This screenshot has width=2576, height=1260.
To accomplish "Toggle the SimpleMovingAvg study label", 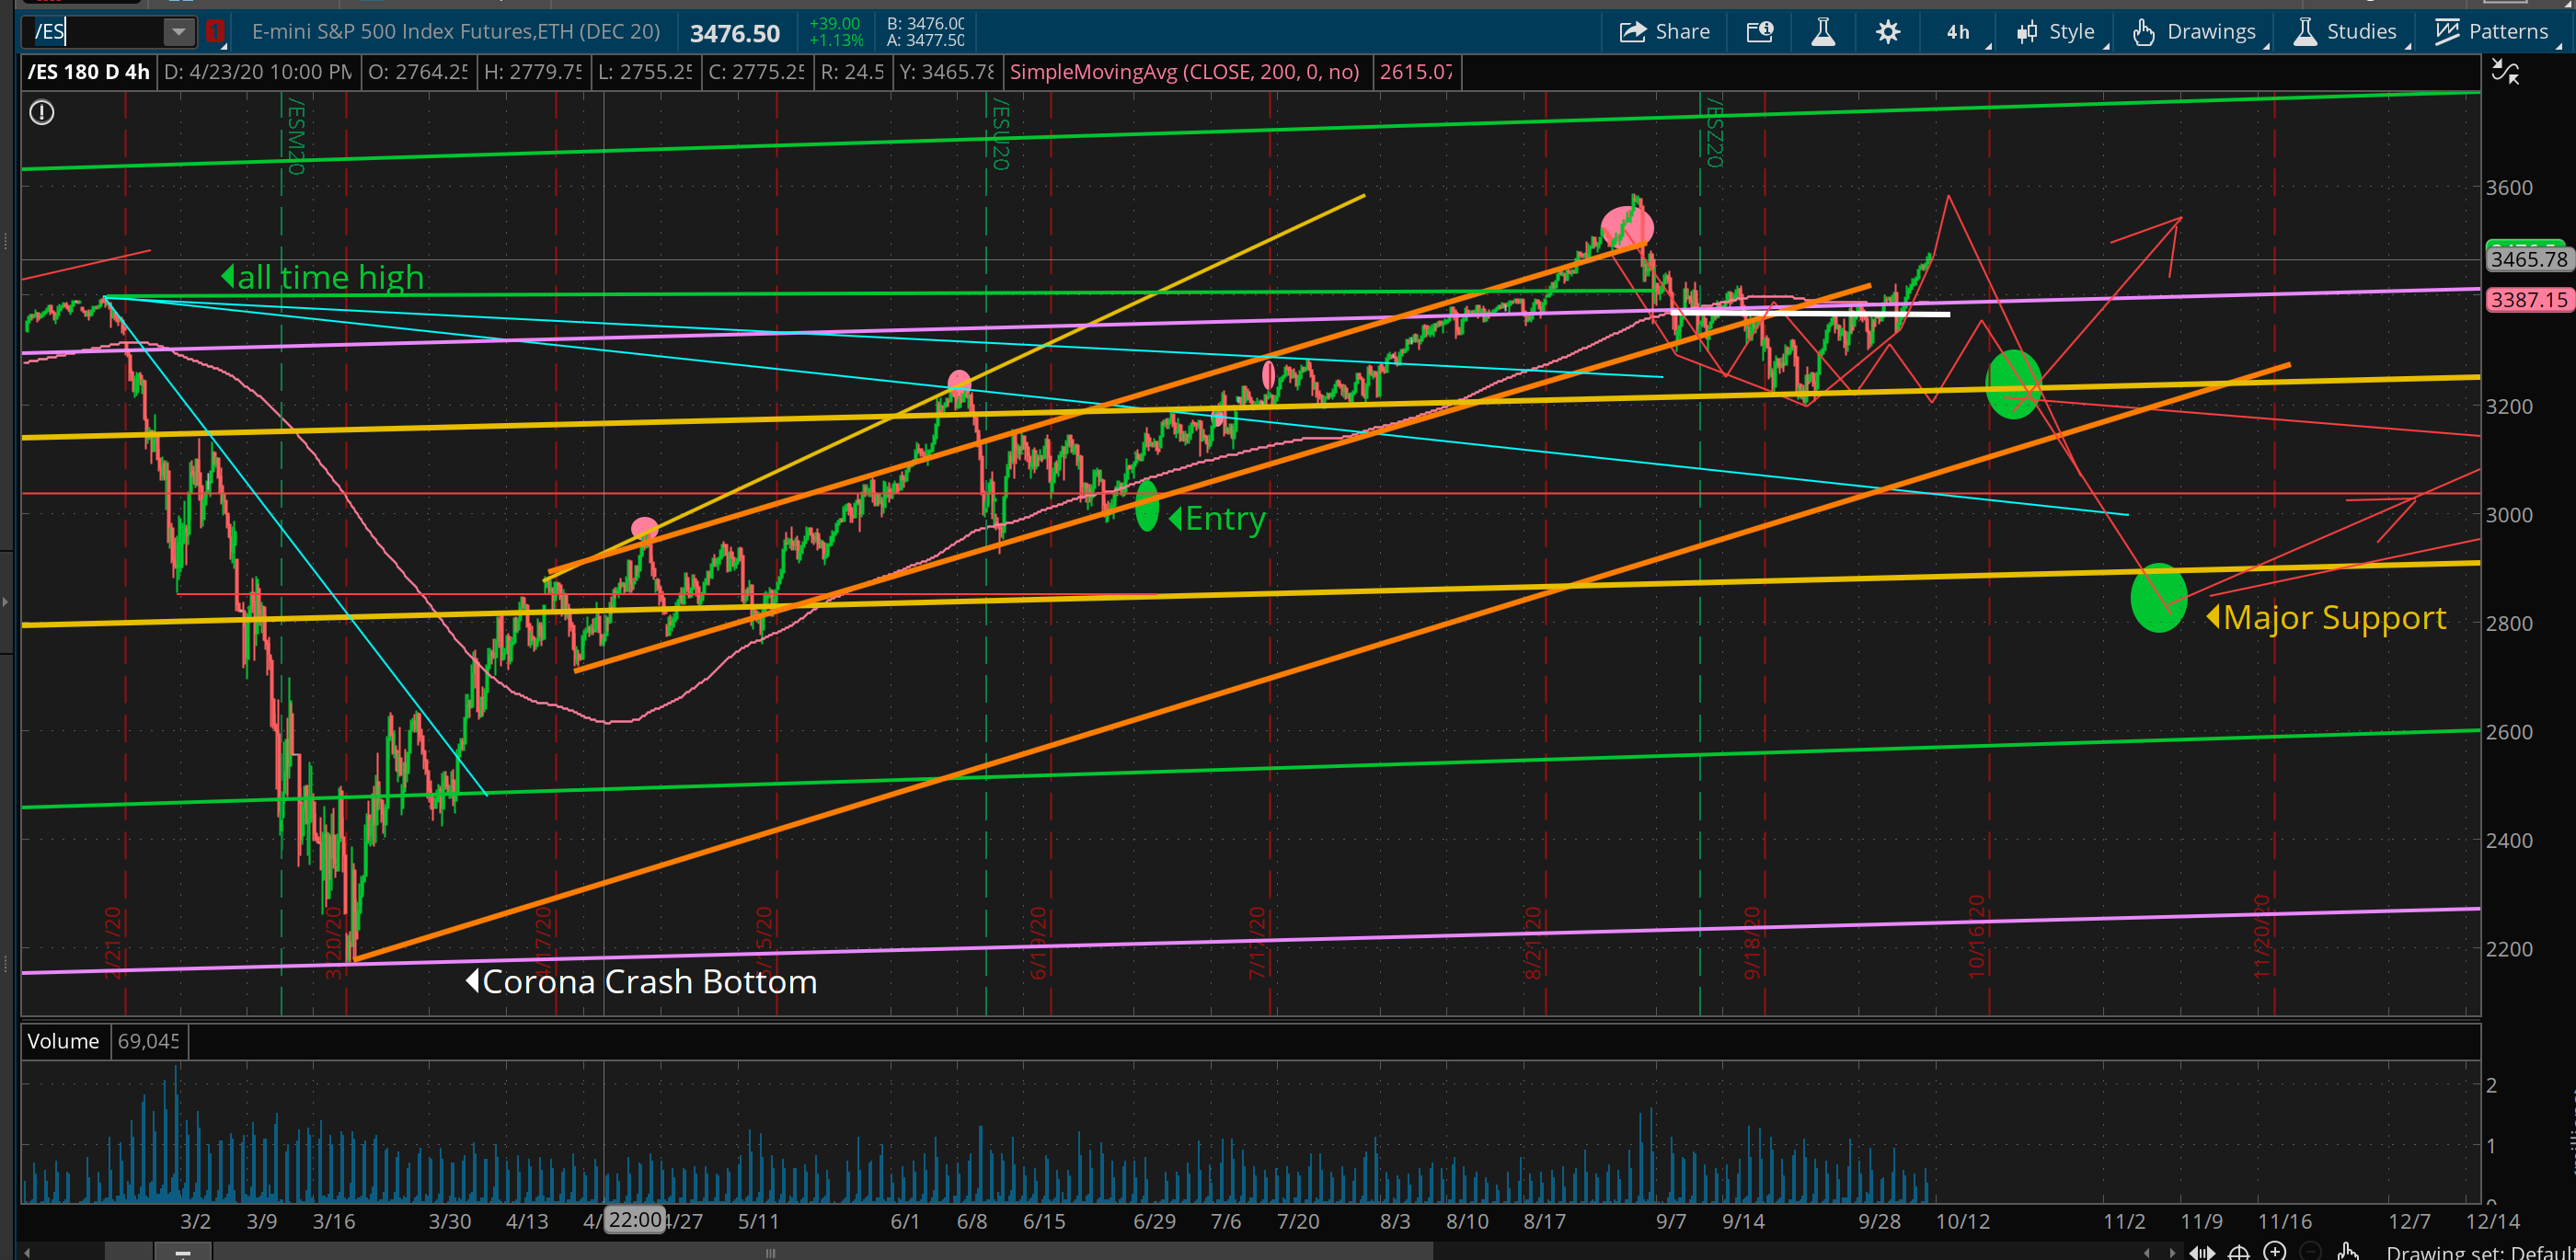I will [1184, 72].
